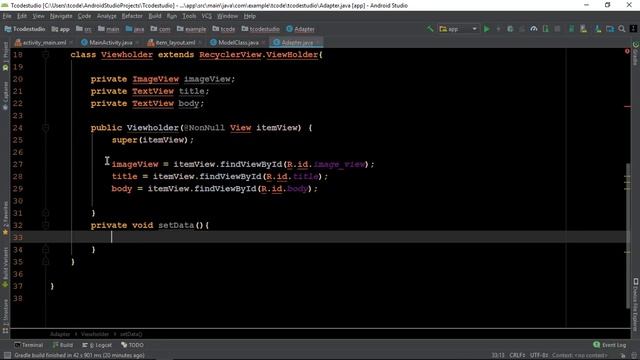This screenshot has height=360, width=640.
Task: Open the Event Log
Action: point(610,345)
